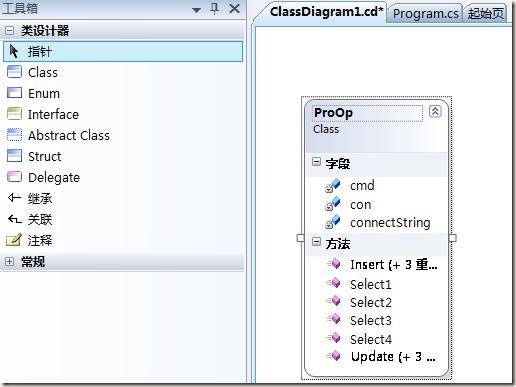Click the Class label in toolbox
This screenshot has width=516, height=387.
[x=43, y=72]
